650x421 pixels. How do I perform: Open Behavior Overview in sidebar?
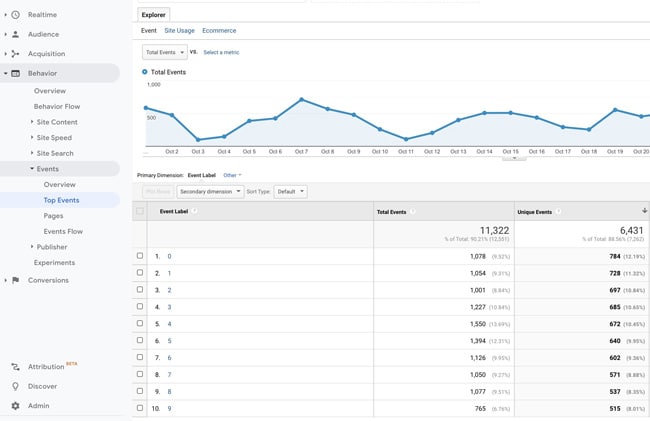50,91
